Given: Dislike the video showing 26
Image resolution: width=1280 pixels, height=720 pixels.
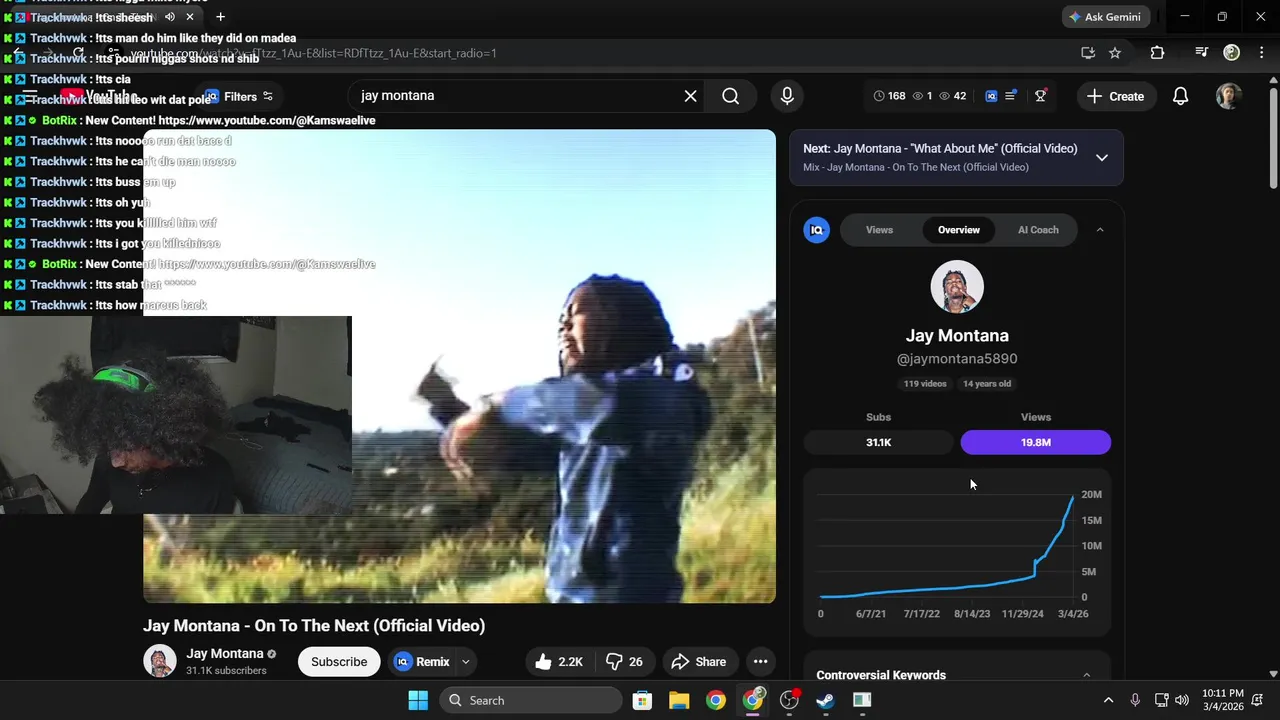Looking at the screenshot, I should click(x=625, y=662).
